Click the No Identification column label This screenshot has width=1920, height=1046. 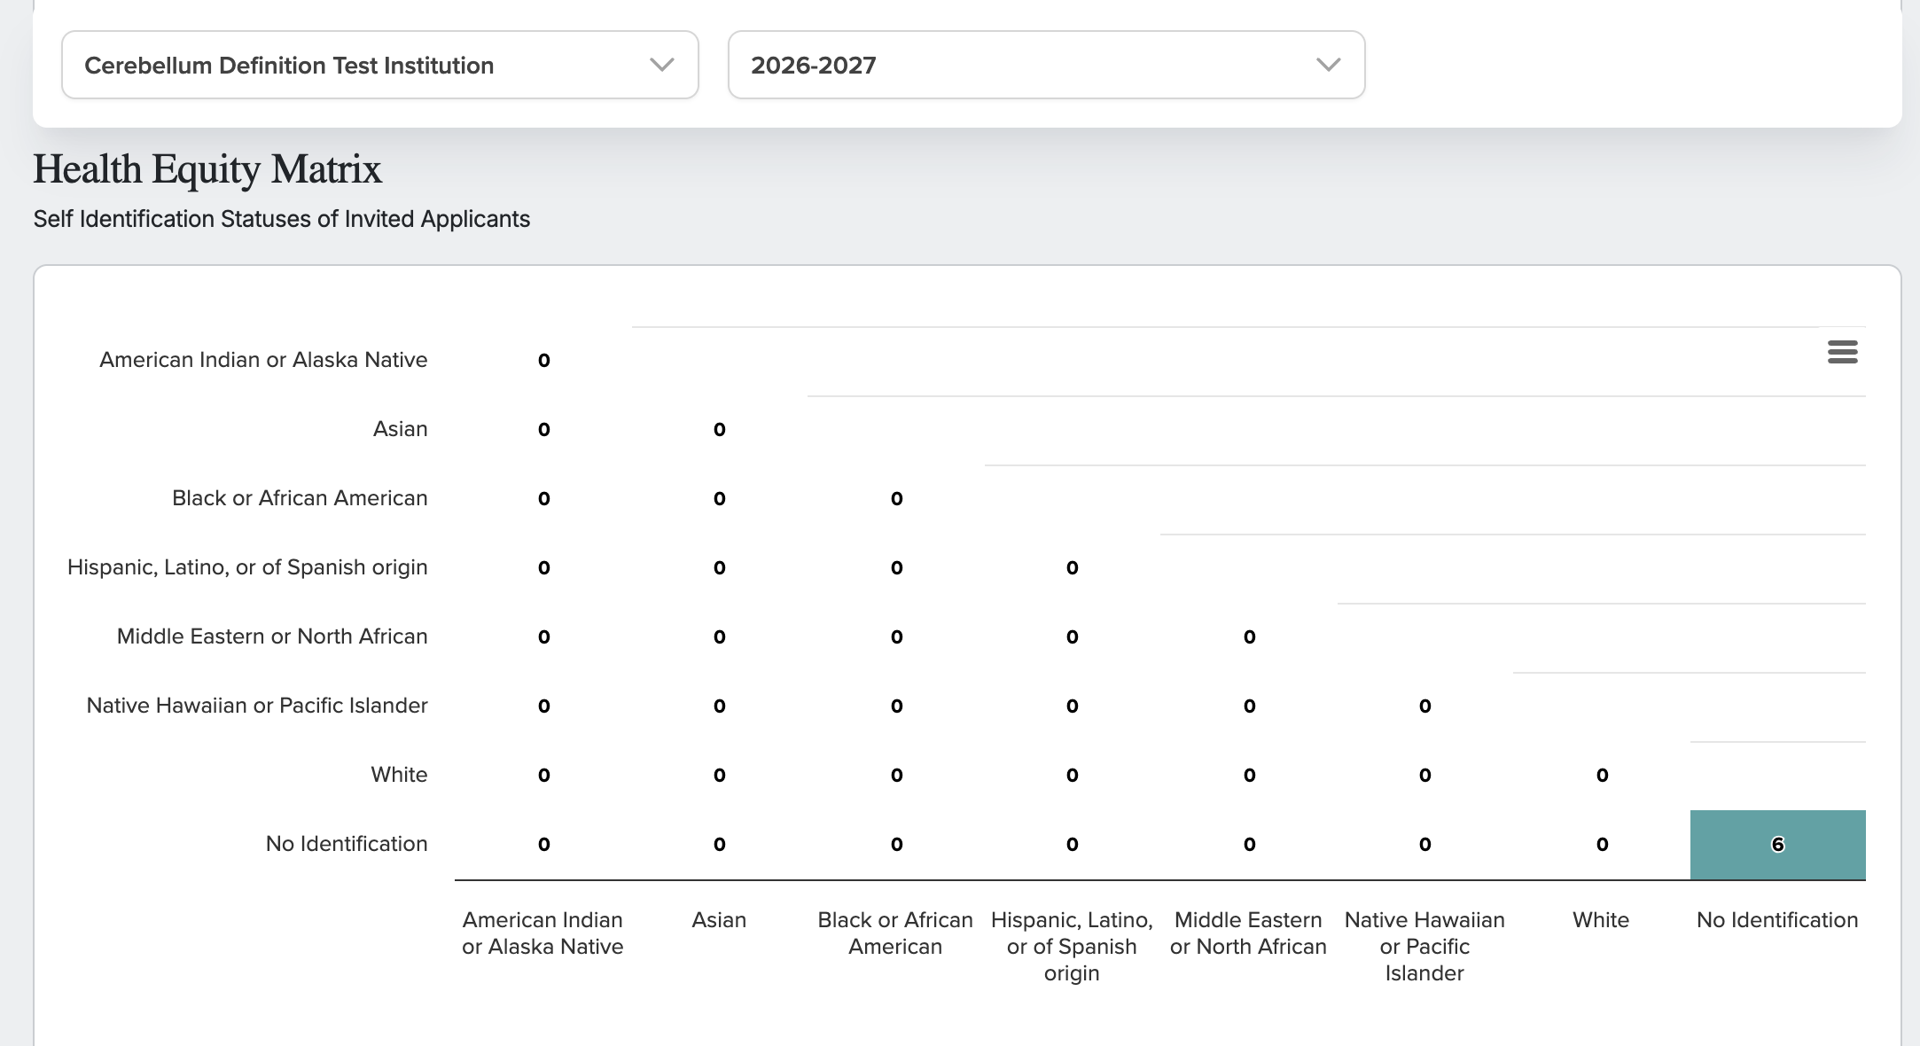pyautogui.click(x=1777, y=920)
